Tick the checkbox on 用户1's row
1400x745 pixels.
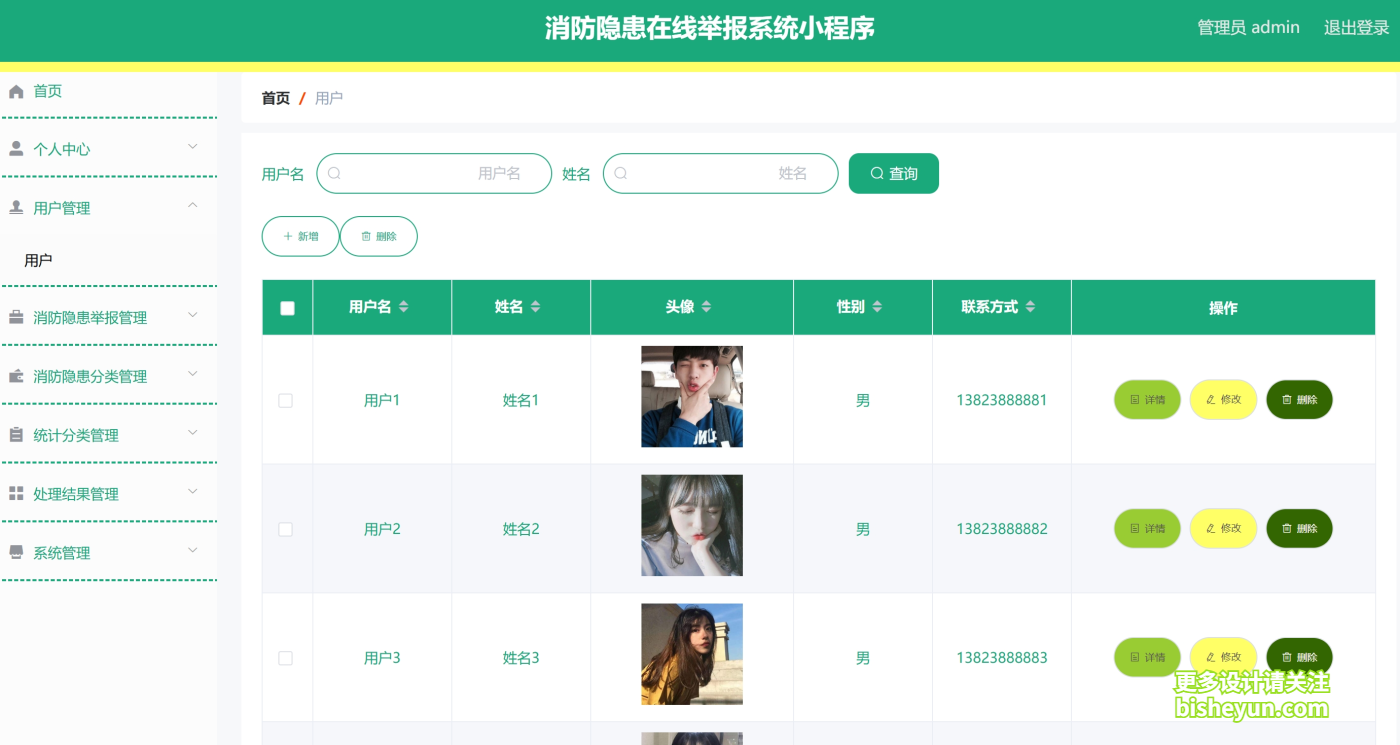pos(285,399)
